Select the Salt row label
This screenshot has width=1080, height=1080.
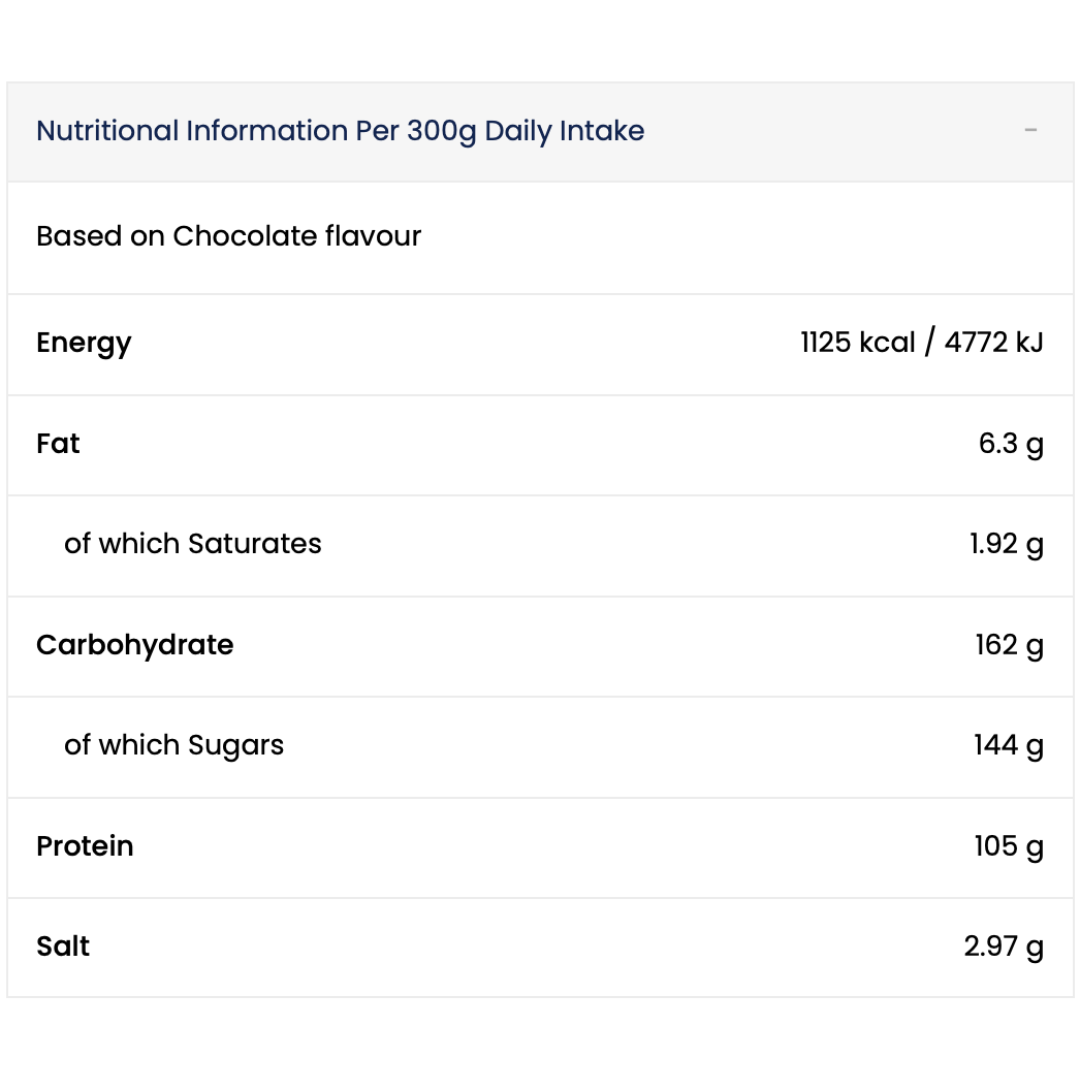[63, 946]
